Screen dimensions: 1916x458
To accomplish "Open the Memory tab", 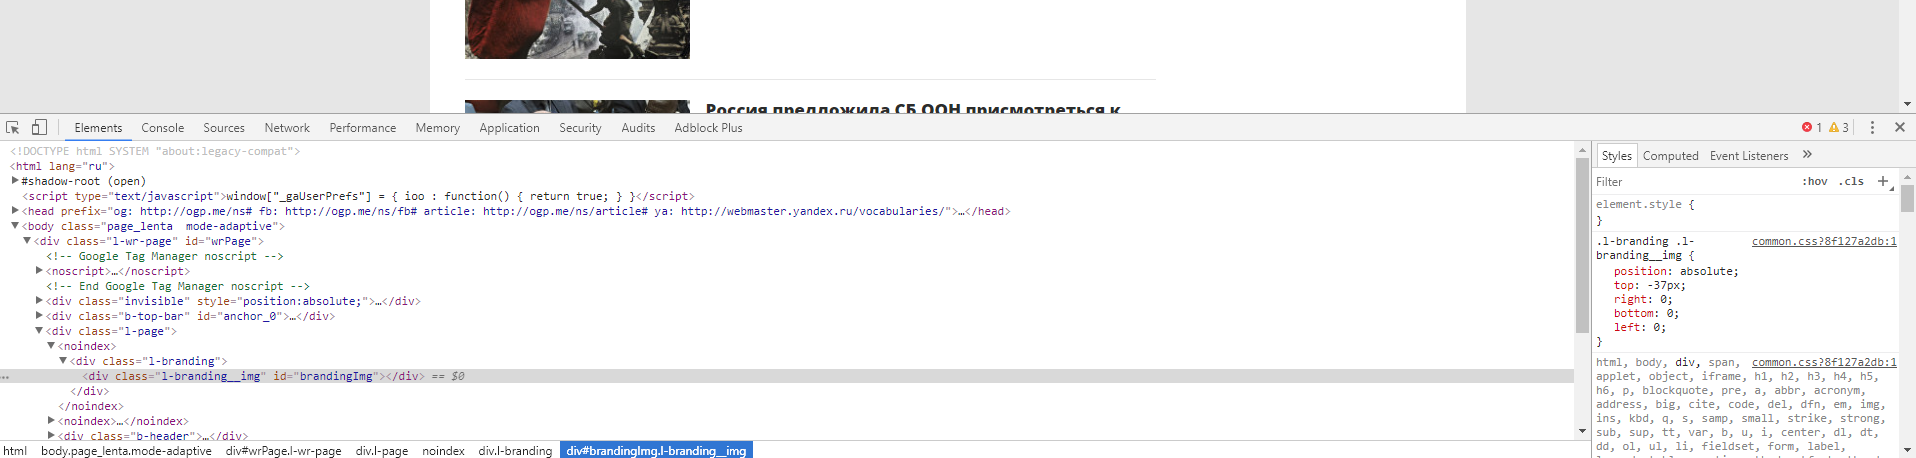I will coord(438,128).
